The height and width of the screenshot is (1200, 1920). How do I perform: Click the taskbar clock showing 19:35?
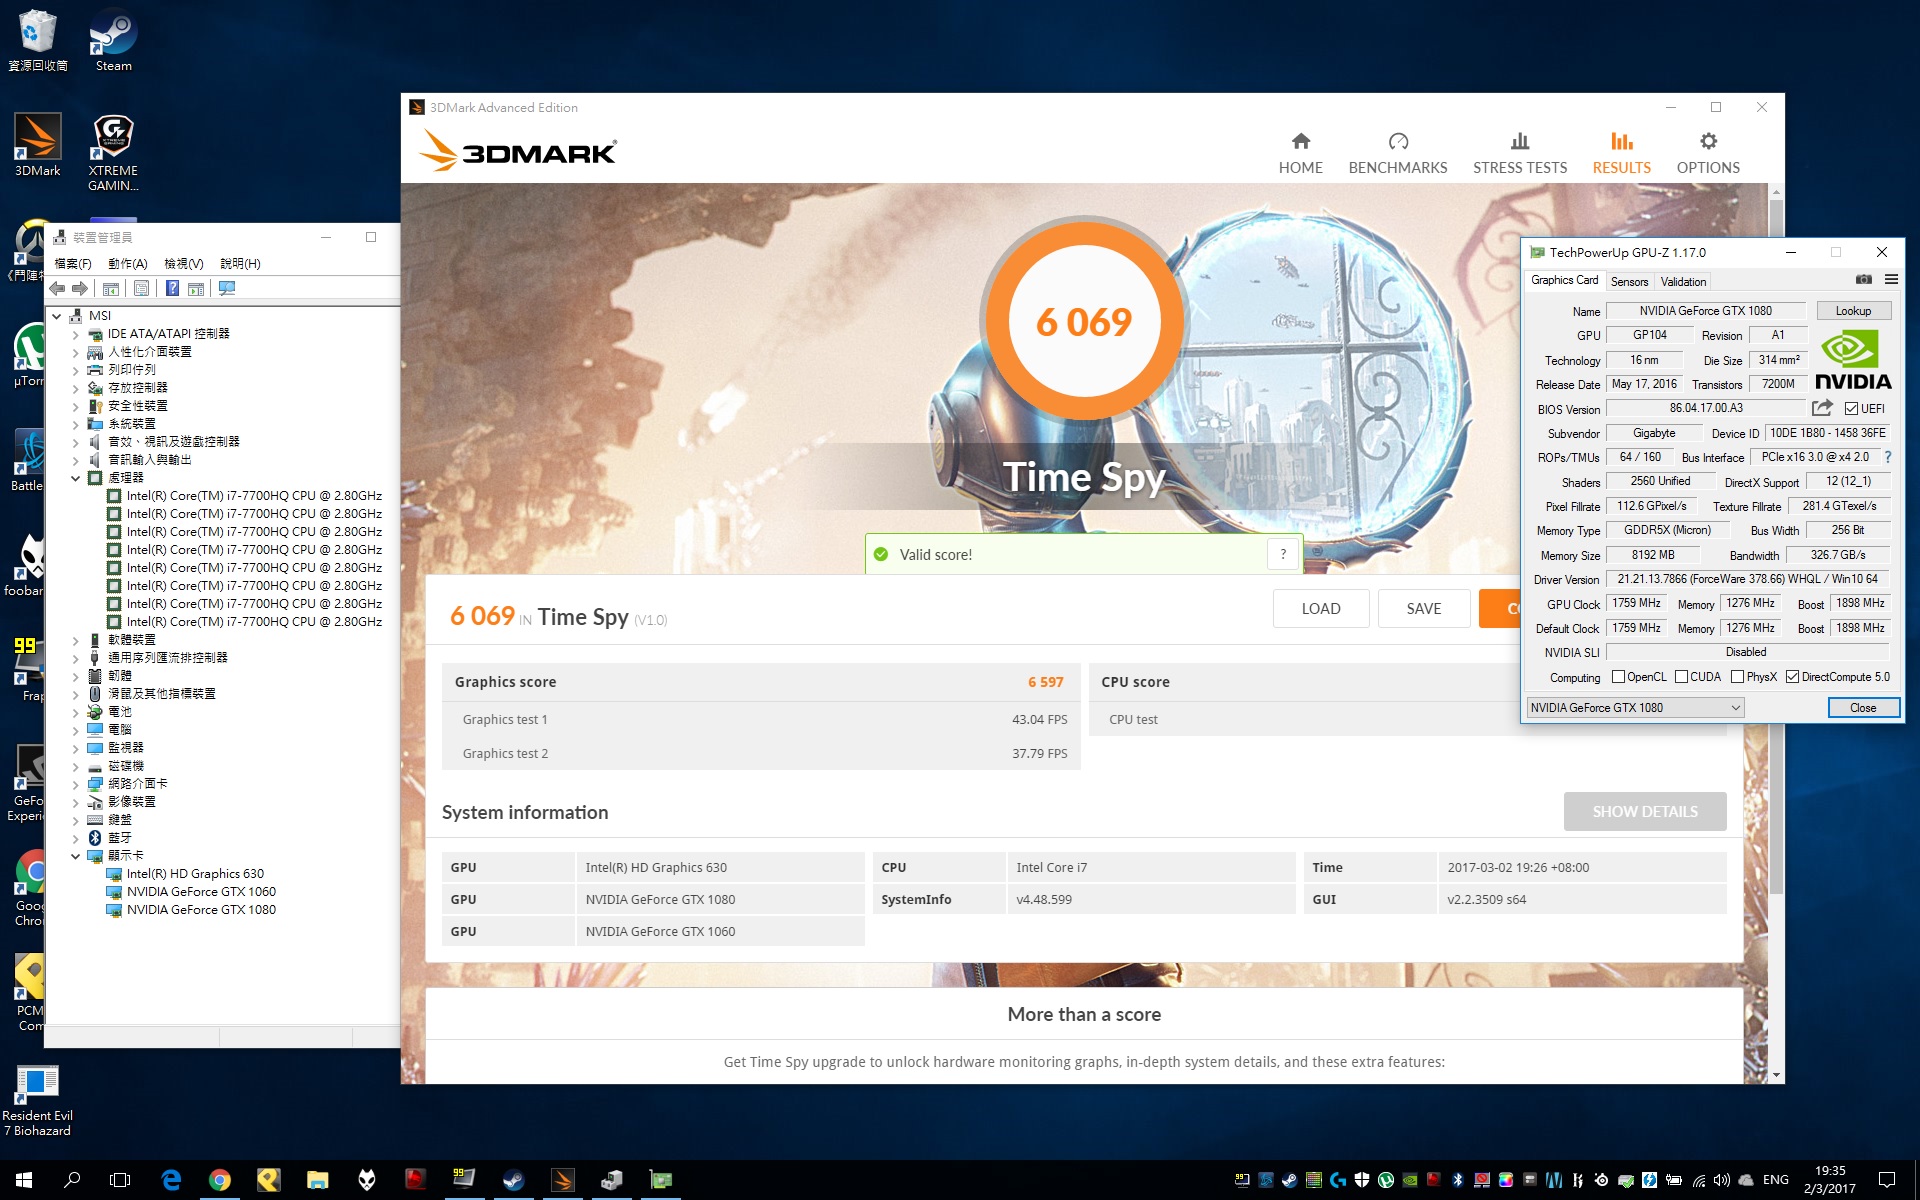pyautogui.click(x=1830, y=1180)
